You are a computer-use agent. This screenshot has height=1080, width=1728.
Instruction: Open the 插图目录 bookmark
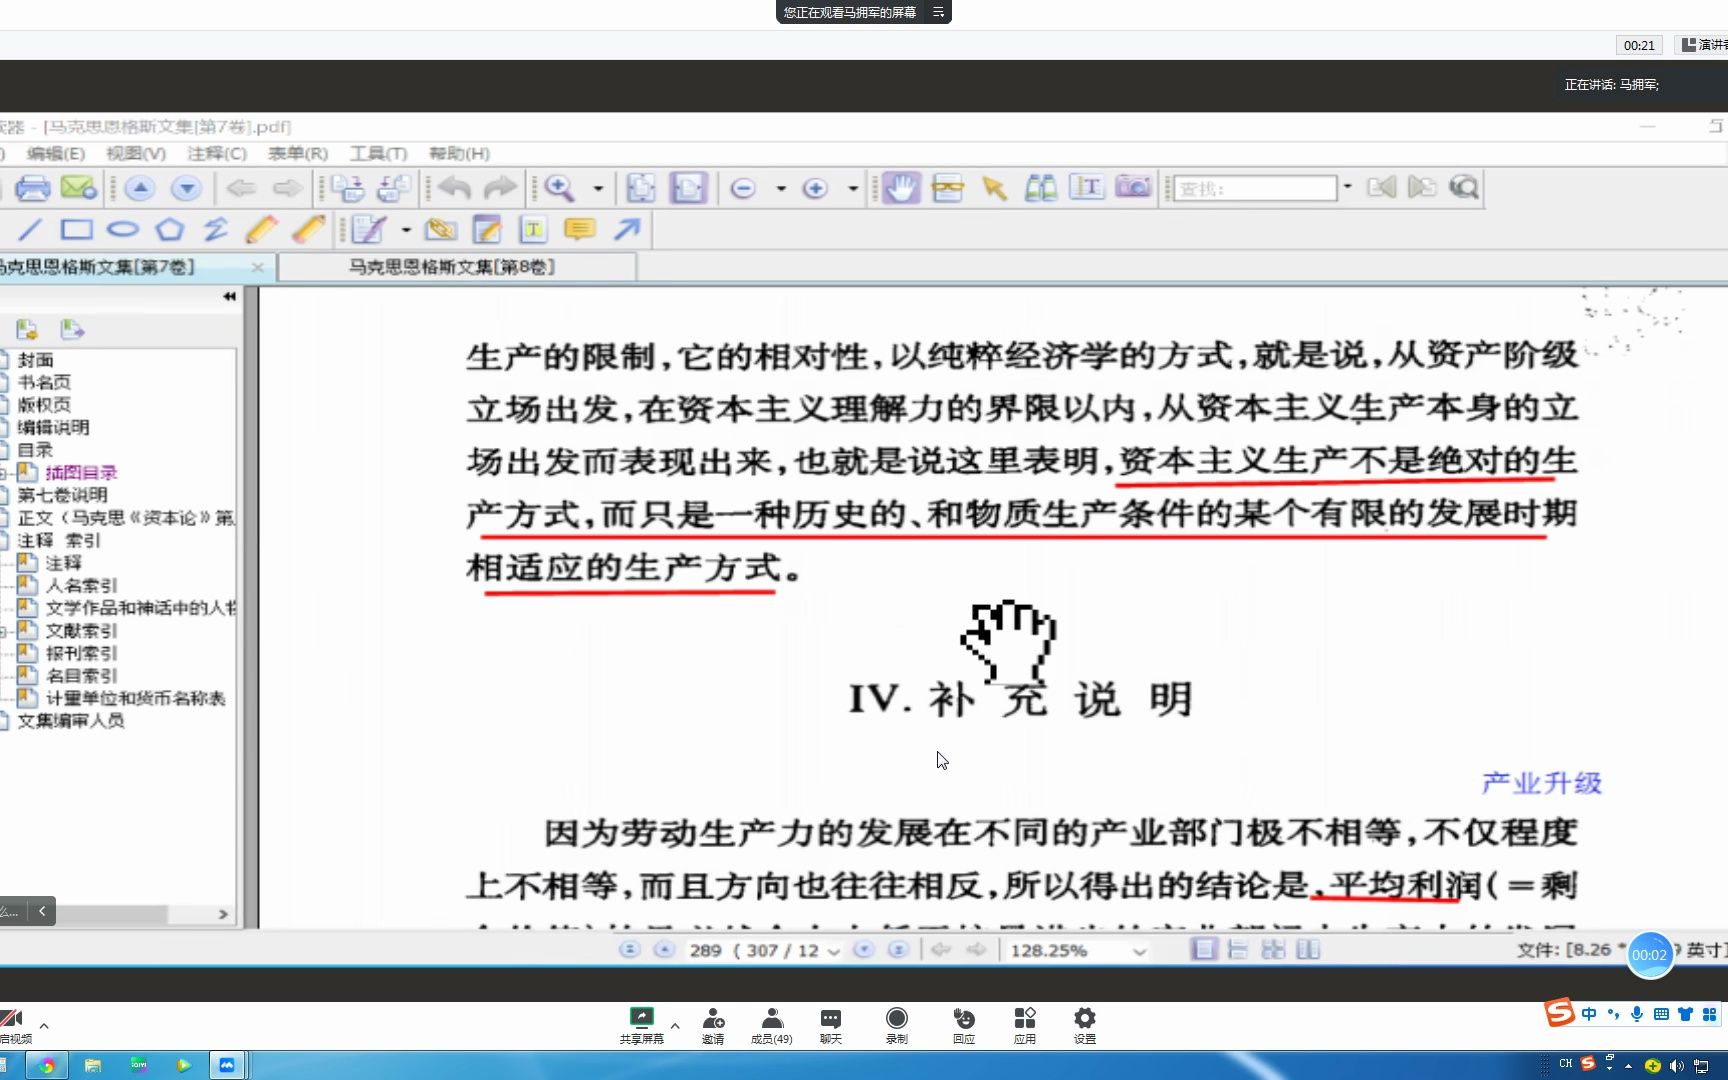click(81, 472)
